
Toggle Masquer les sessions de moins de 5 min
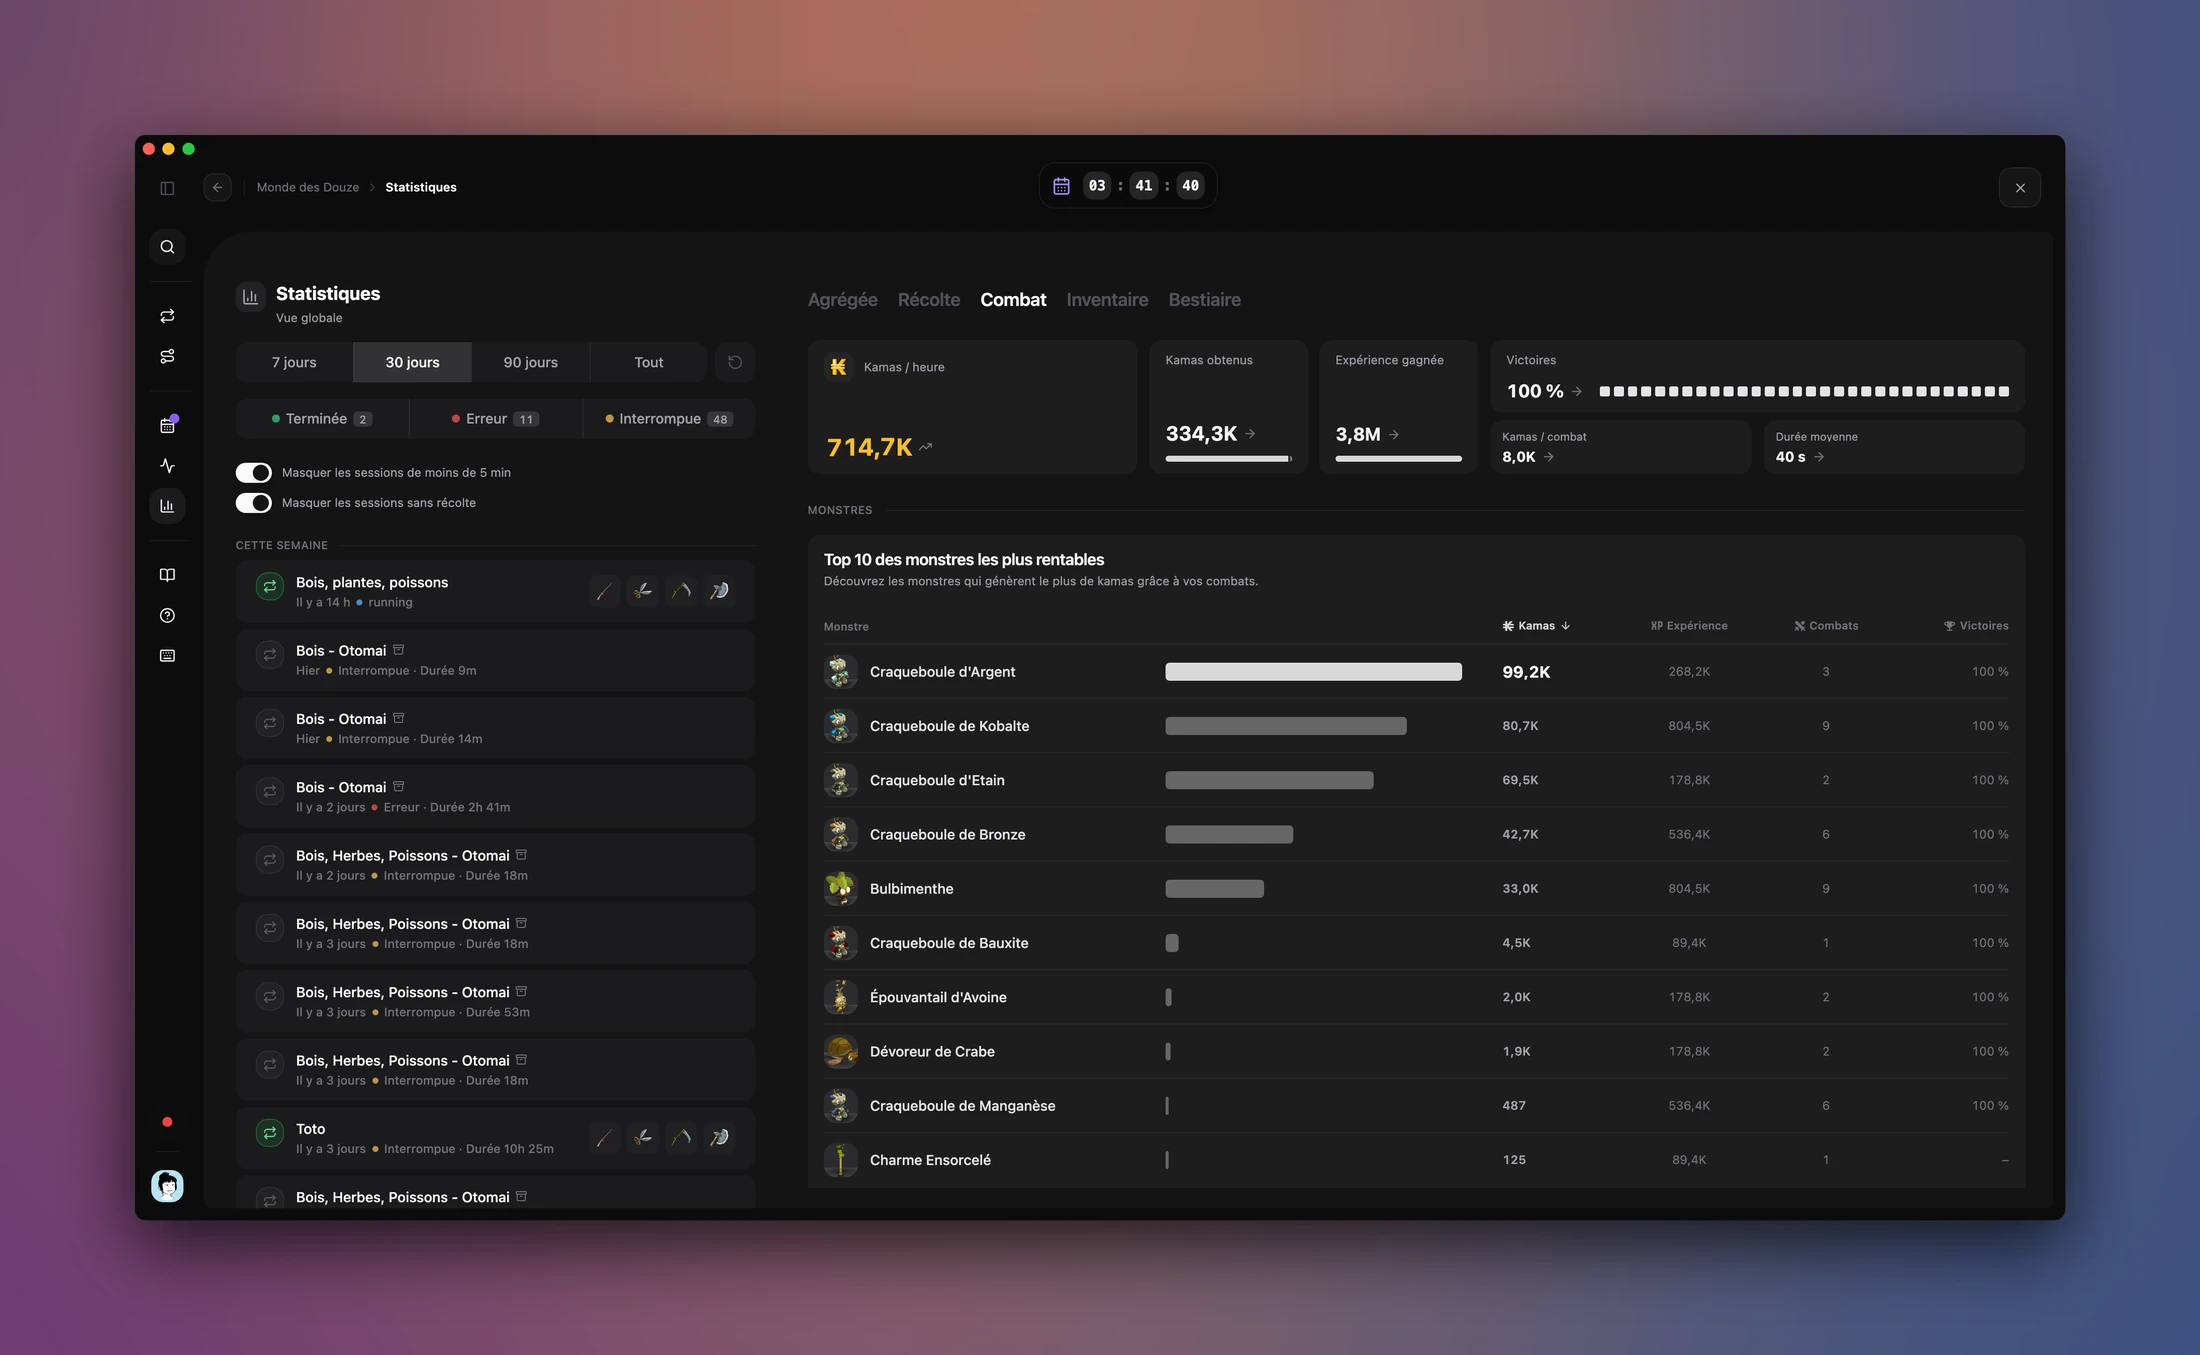click(254, 472)
